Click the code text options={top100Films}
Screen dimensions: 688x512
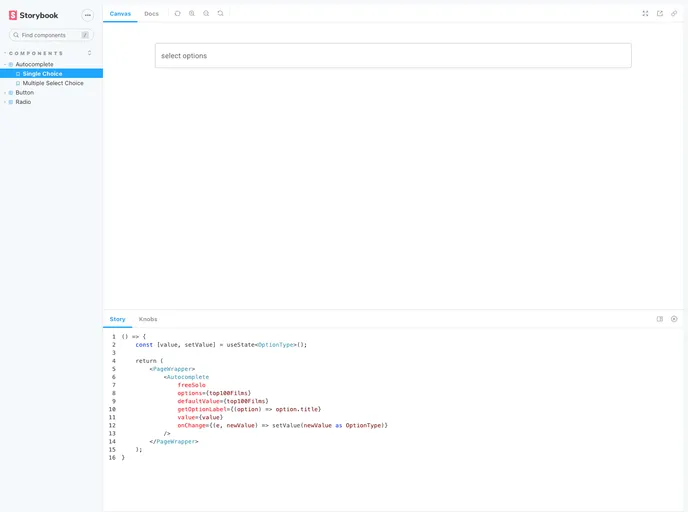click(x=214, y=393)
